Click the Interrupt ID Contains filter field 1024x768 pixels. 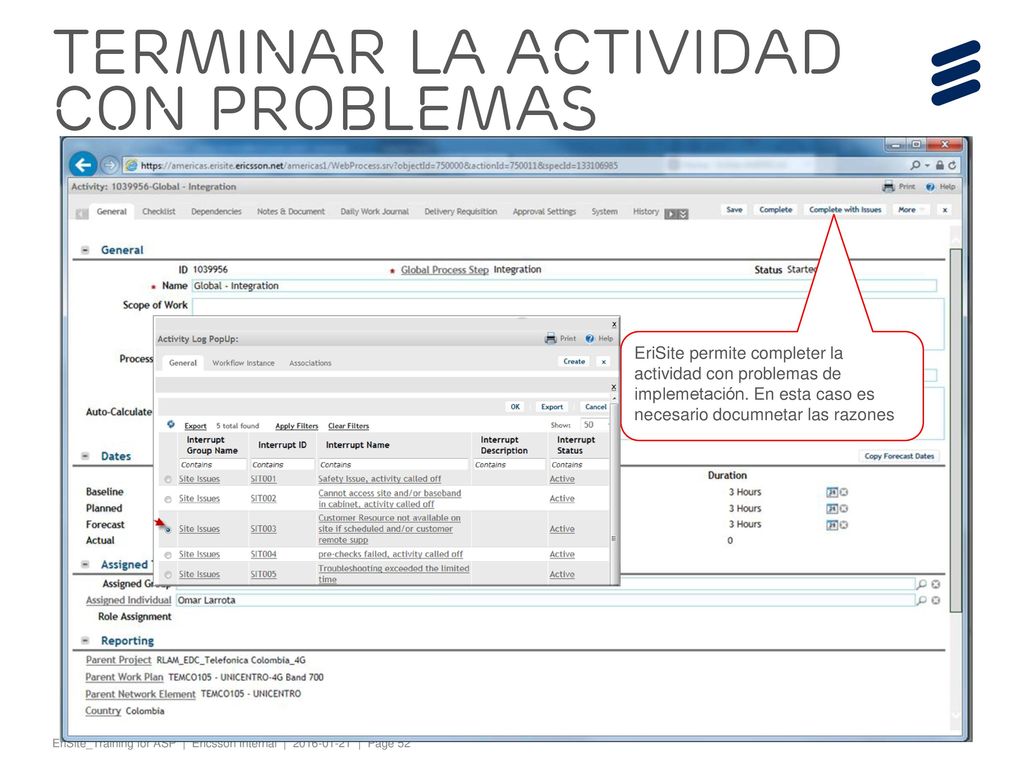click(x=282, y=465)
